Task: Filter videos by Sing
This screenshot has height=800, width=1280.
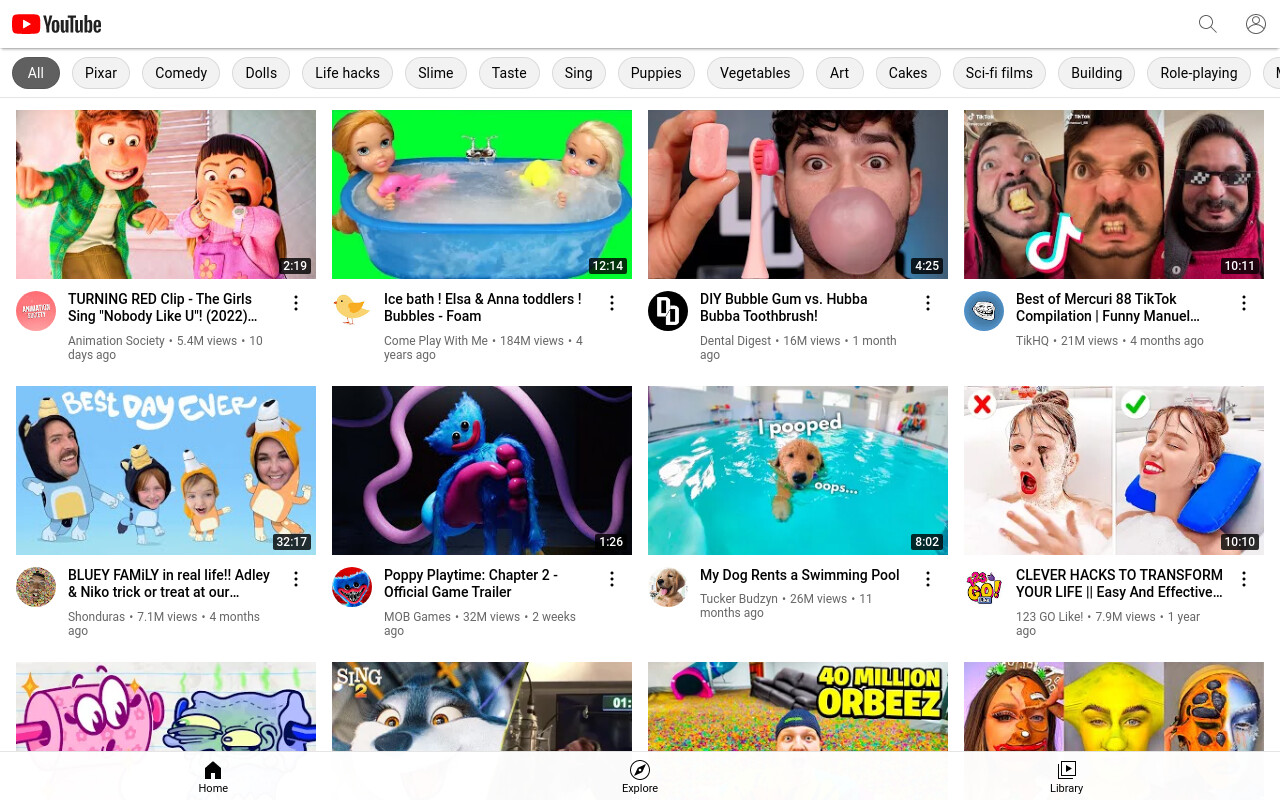Action: [578, 73]
